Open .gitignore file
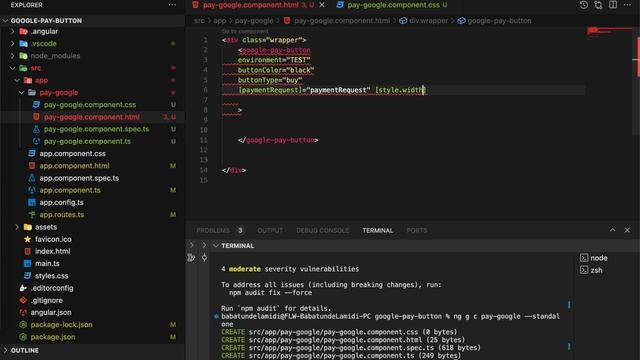Image resolution: width=640 pixels, height=360 pixels. point(47,300)
